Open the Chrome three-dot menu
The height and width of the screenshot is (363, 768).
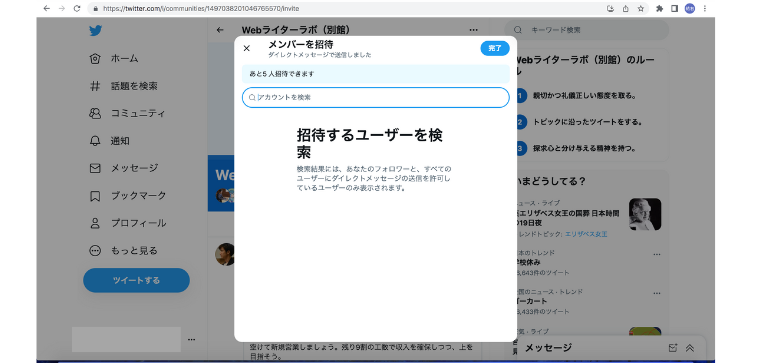(x=705, y=8)
